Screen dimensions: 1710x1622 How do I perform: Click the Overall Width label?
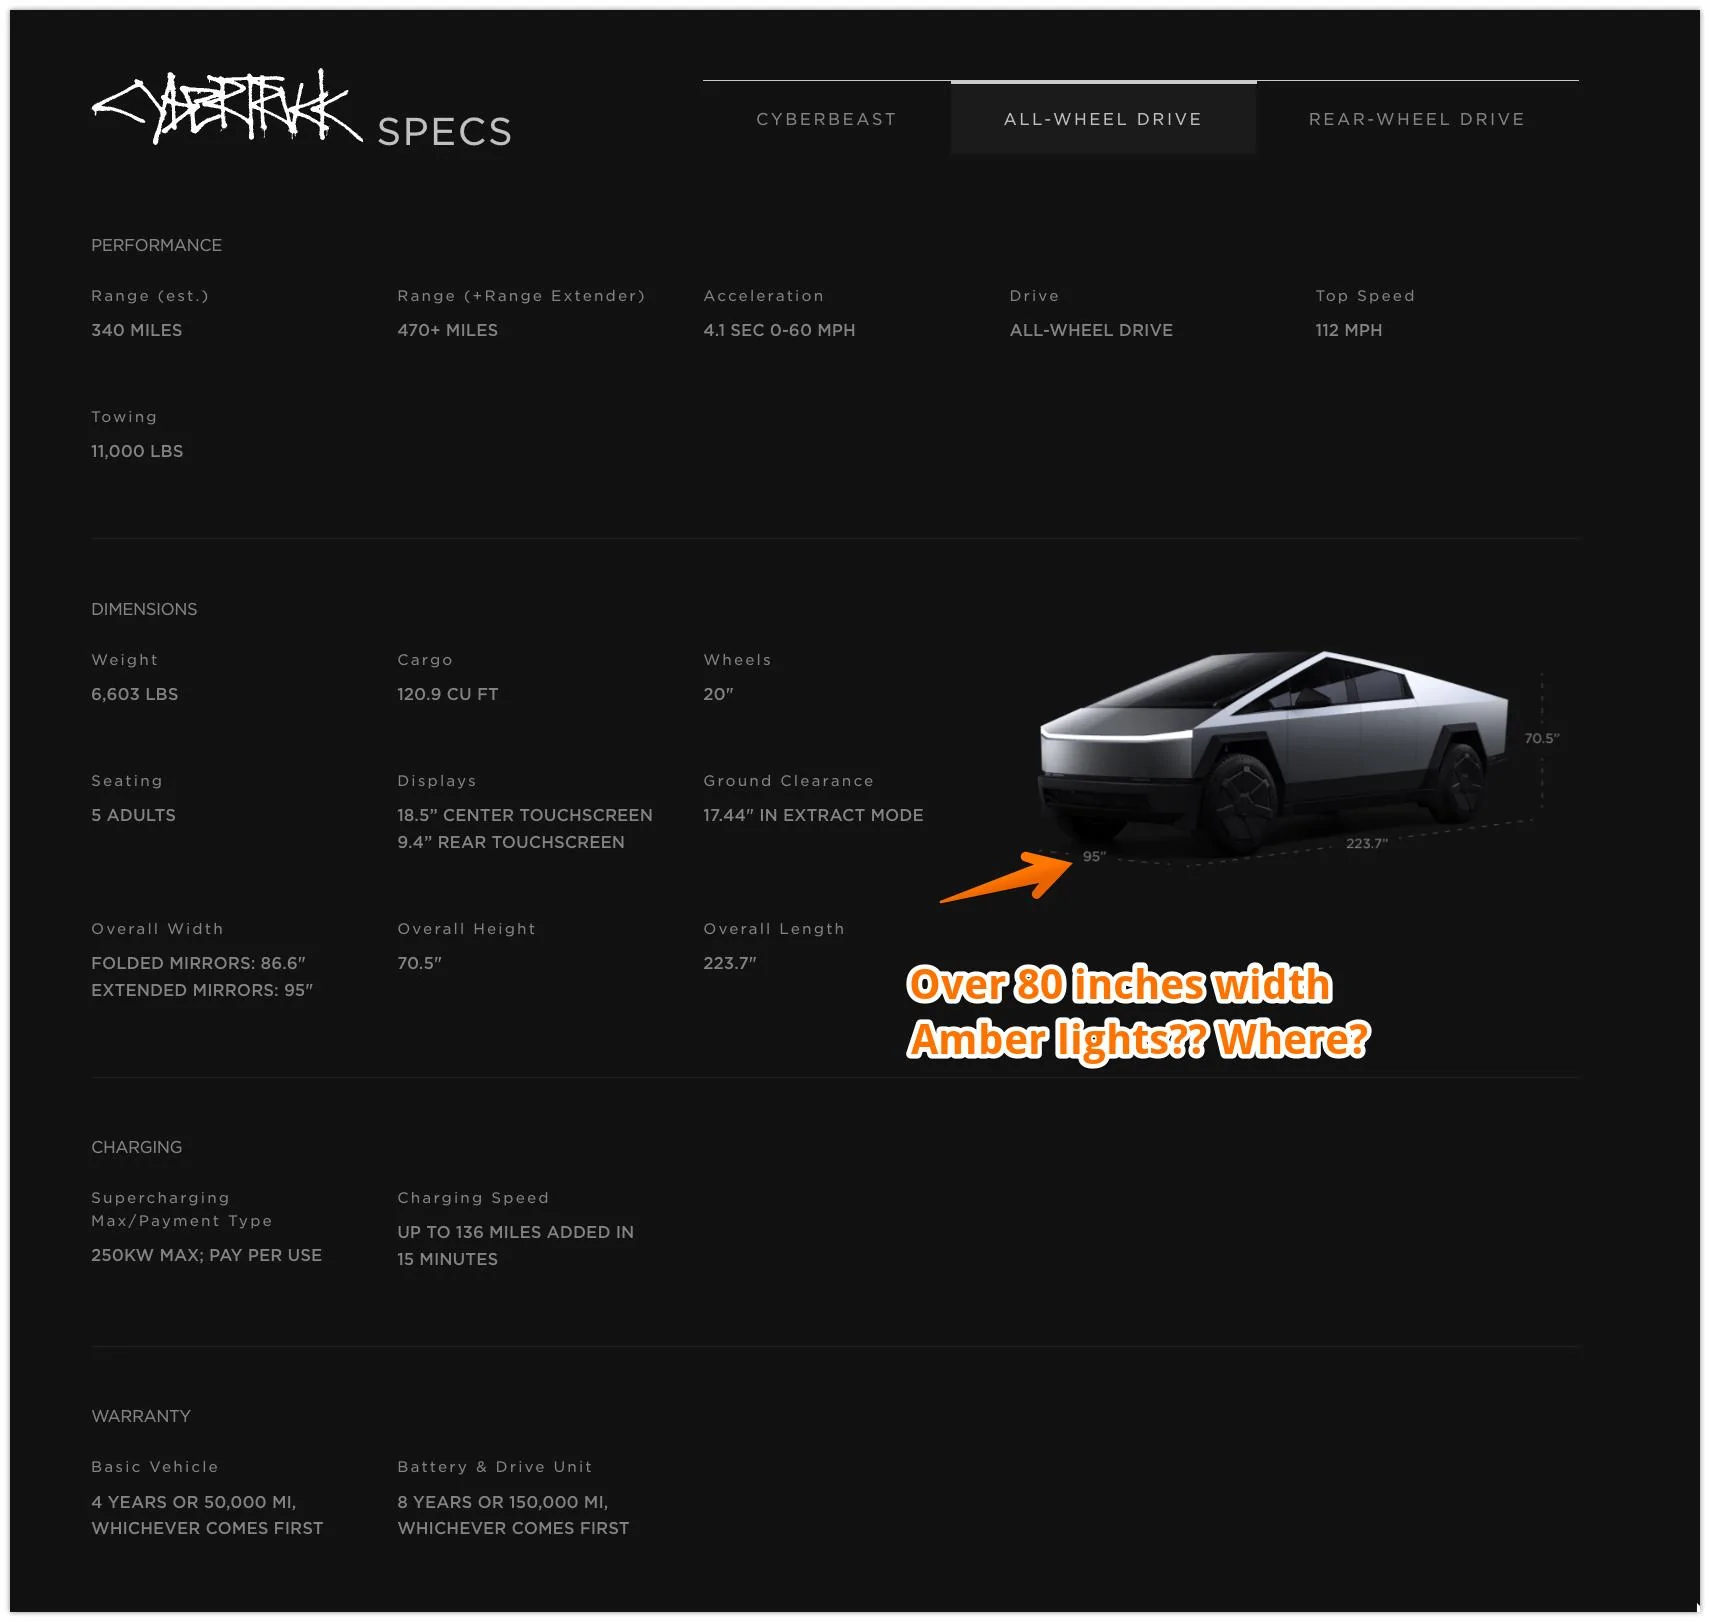coord(157,929)
